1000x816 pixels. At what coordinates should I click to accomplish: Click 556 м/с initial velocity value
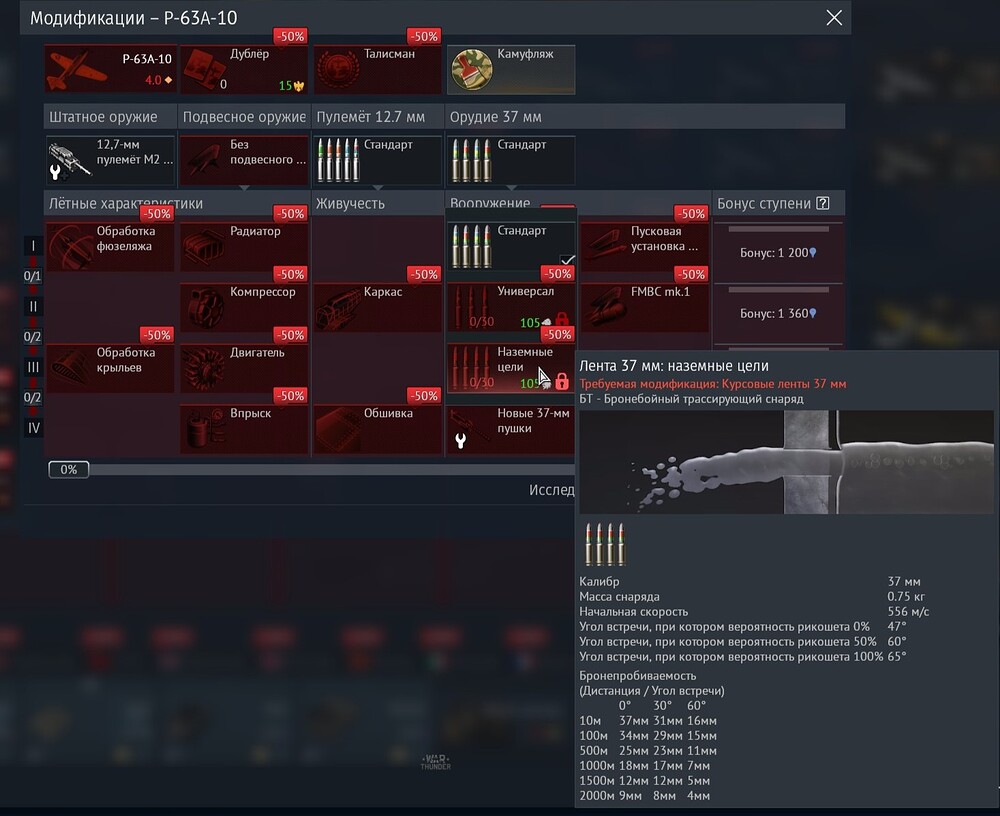coord(908,611)
